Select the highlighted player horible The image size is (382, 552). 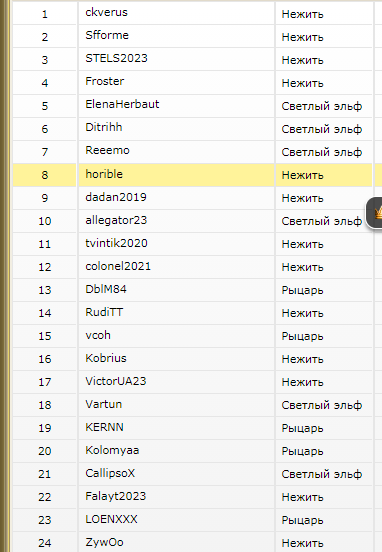pyautogui.click(x=104, y=174)
